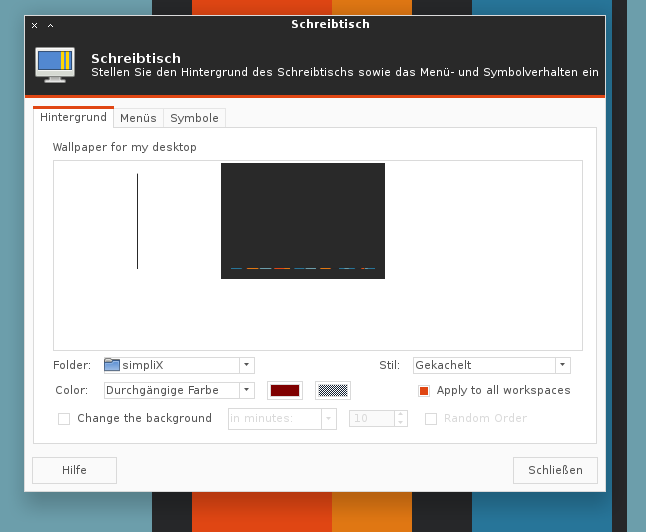Viewport: 646px width, 532px height.
Task: Open the Folder dropdown showing simpliX
Action: click(x=247, y=365)
